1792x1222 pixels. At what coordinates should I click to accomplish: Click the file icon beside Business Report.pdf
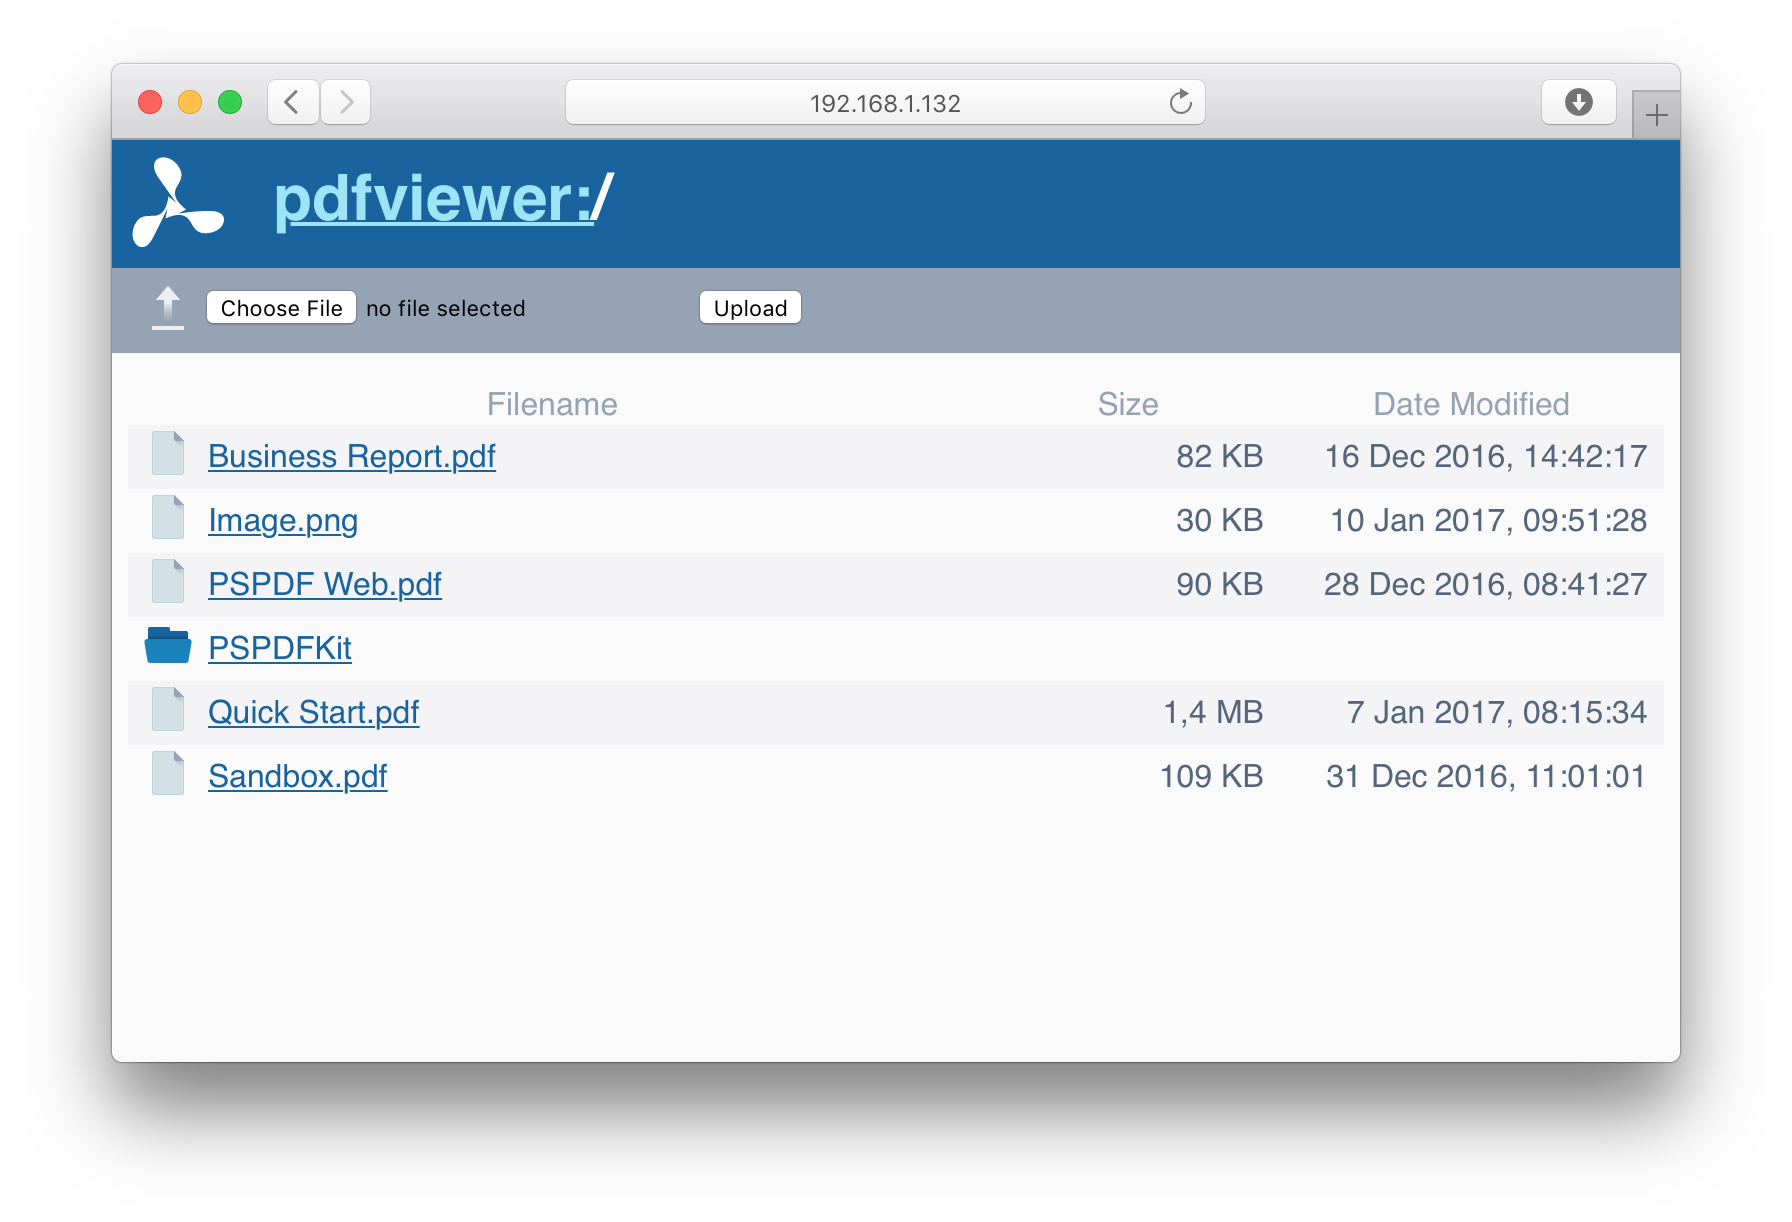click(x=168, y=453)
